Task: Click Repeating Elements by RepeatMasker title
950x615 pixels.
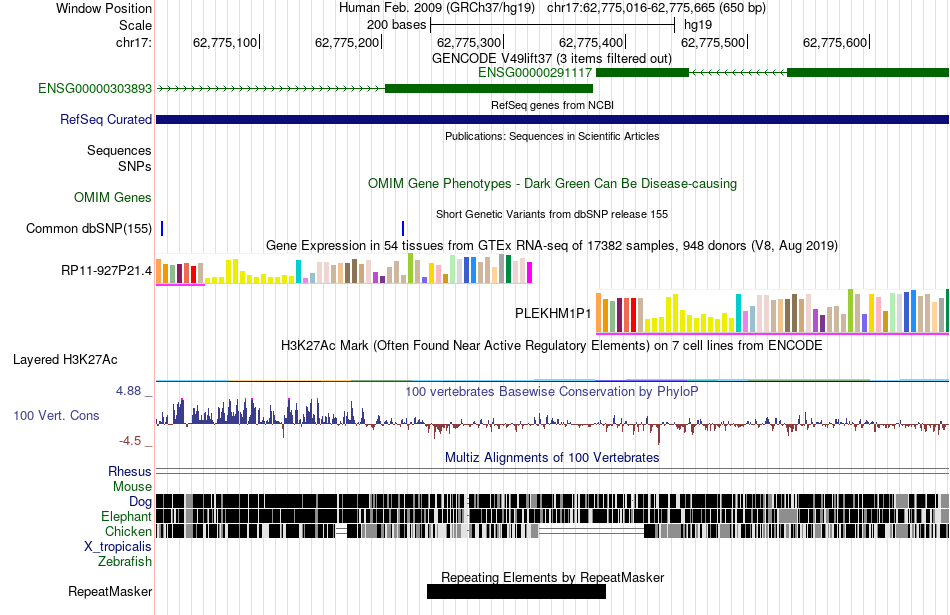Action: point(552,577)
